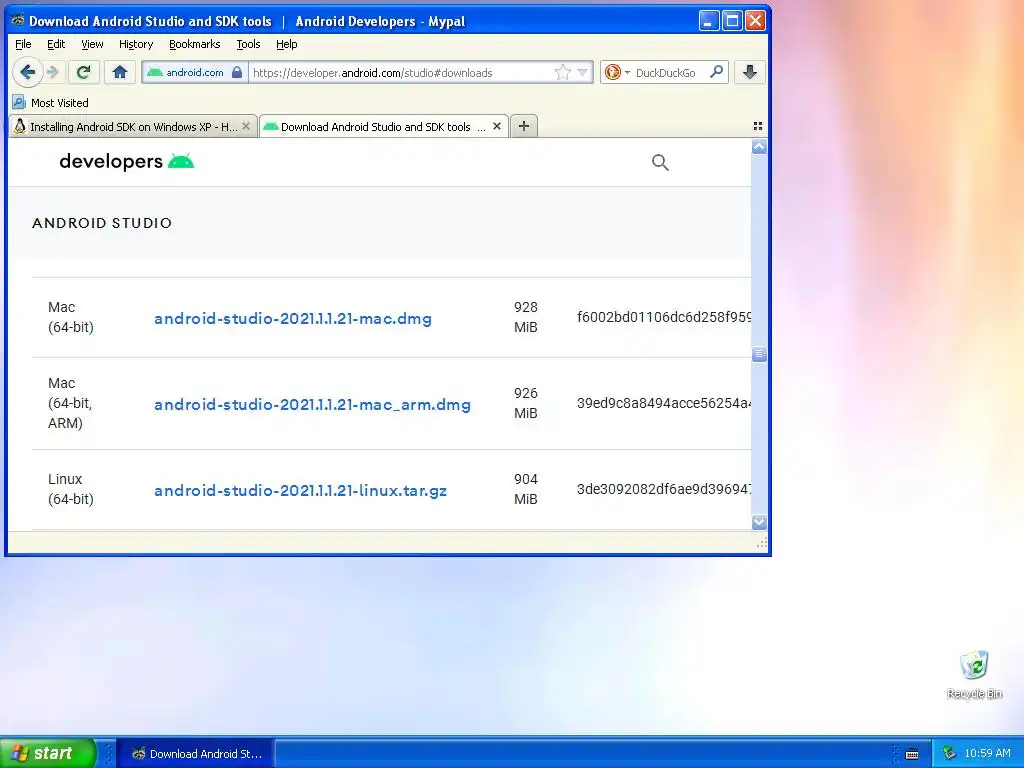
Task: Click the android.com site identity button
Action: coord(195,72)
